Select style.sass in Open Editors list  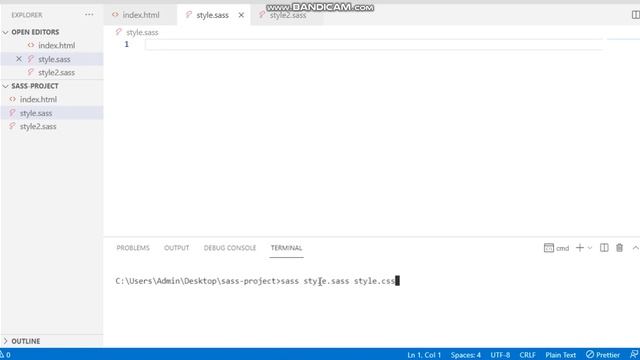coord(54,59)
